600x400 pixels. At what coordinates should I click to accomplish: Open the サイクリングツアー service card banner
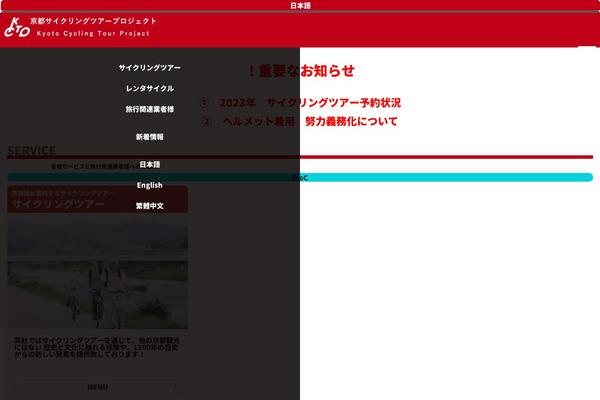[x=98, y=199]
